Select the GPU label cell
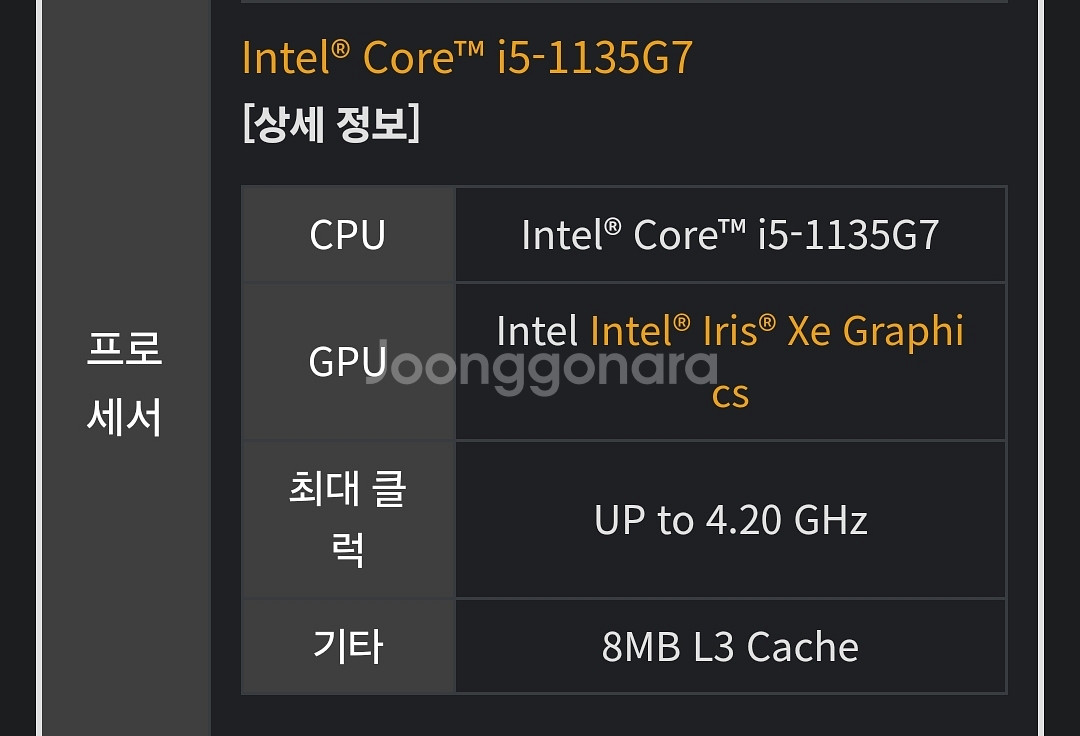 point(348,361)
